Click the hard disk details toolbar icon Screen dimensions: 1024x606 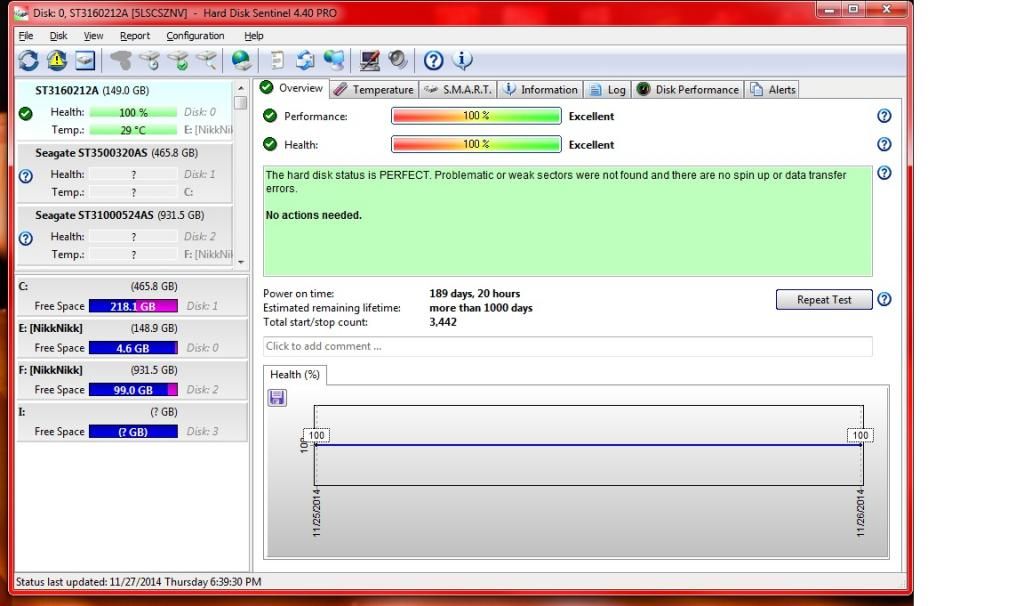coord(85,61)
